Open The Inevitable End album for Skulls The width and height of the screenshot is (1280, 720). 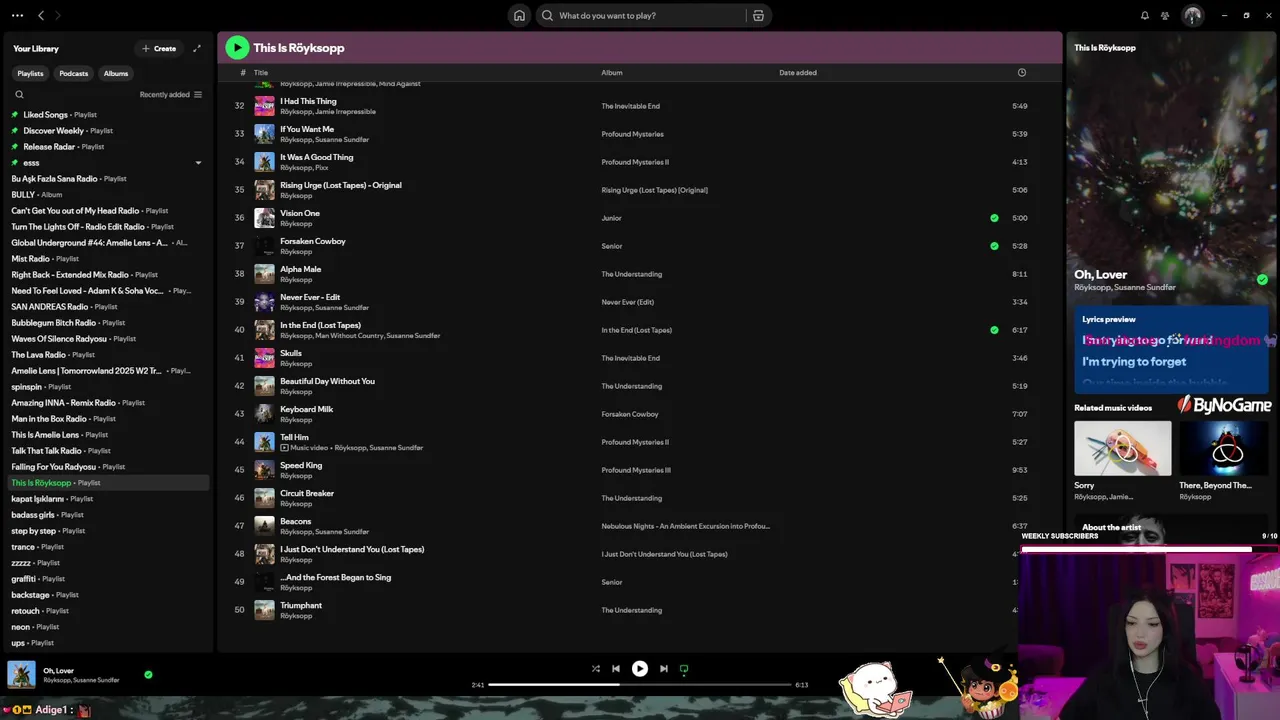630,358
